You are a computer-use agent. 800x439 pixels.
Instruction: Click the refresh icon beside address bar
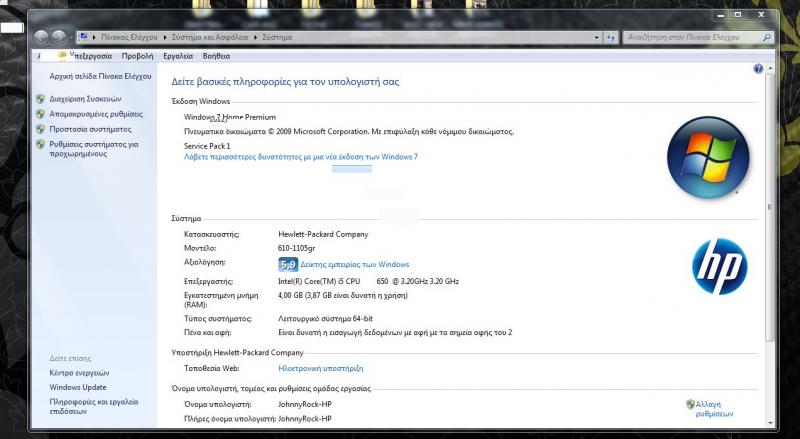(x=611, y=37)
